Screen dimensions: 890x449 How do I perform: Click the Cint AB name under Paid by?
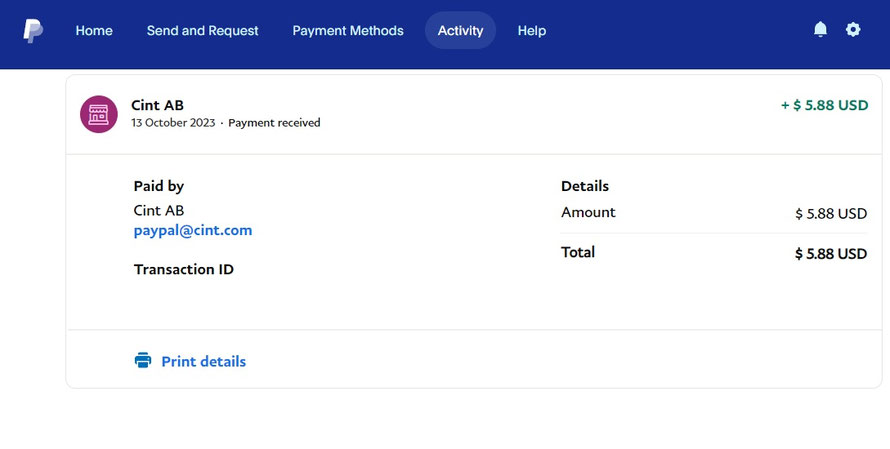159,211
